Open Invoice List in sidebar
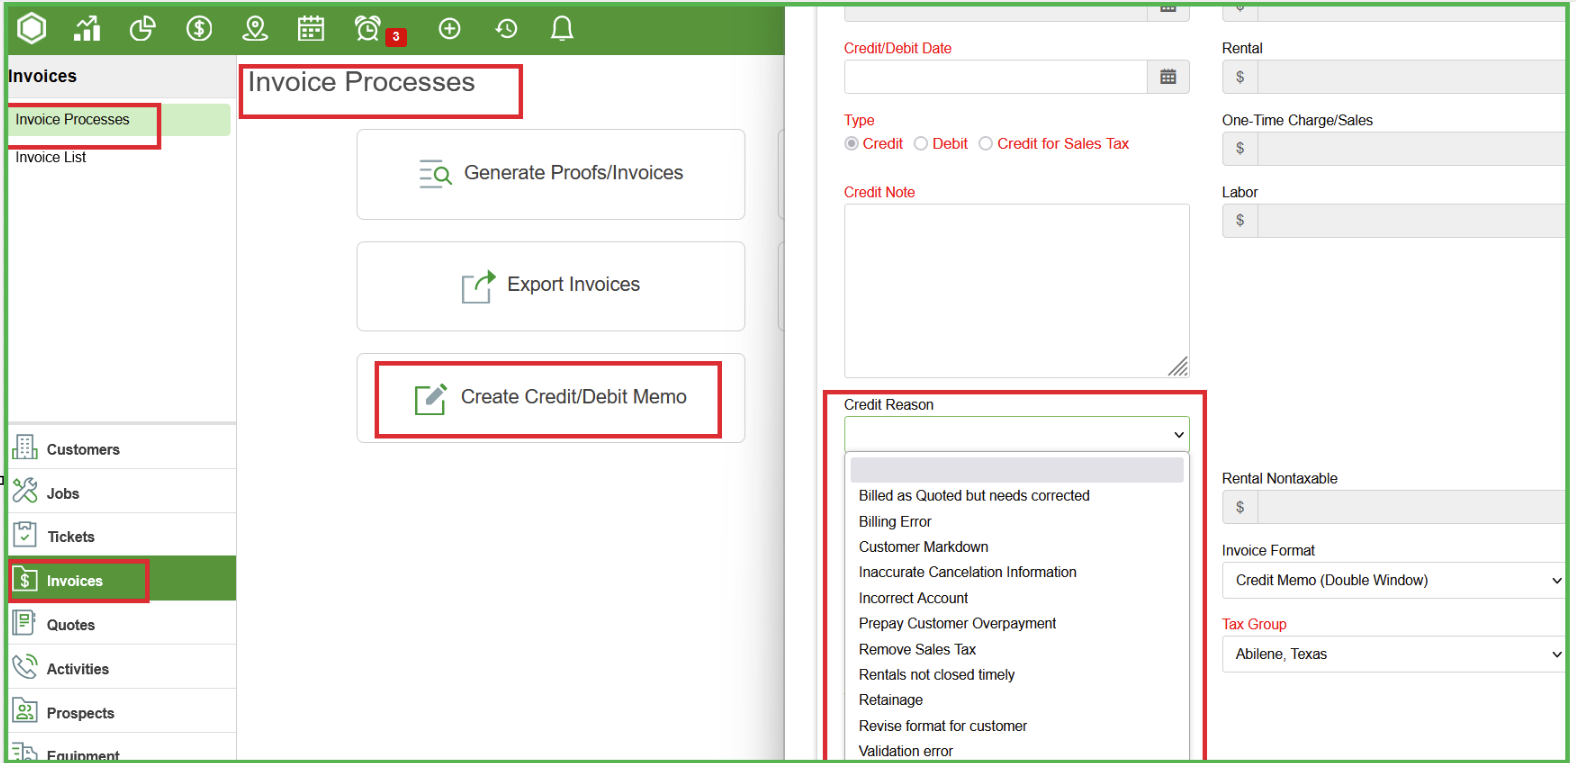Image resolution: width=1576 pixels, height=763 pixels. click(x=51, y=157)
